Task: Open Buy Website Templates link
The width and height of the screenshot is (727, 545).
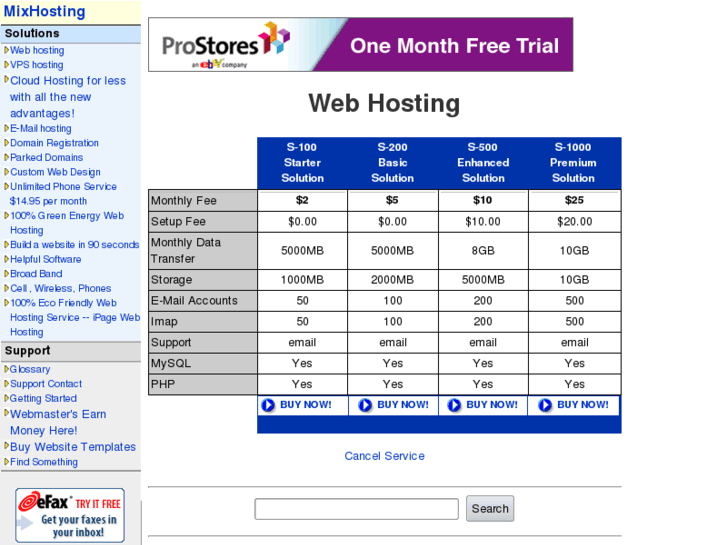Action: [73, 447]
